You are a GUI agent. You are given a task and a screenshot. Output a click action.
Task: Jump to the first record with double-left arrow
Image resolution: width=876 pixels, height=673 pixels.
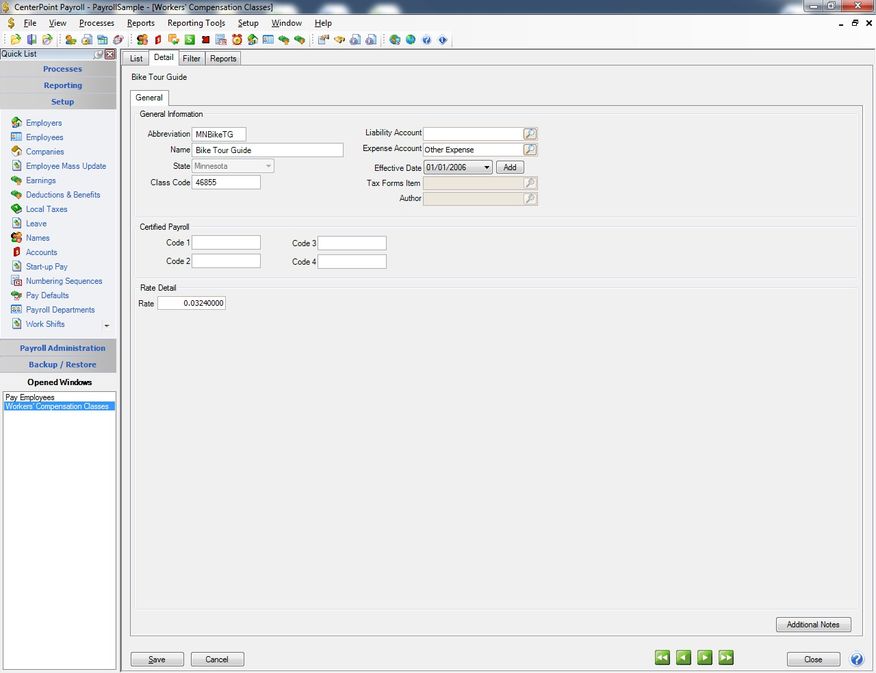pyautogui.click(x=662, y=658)
